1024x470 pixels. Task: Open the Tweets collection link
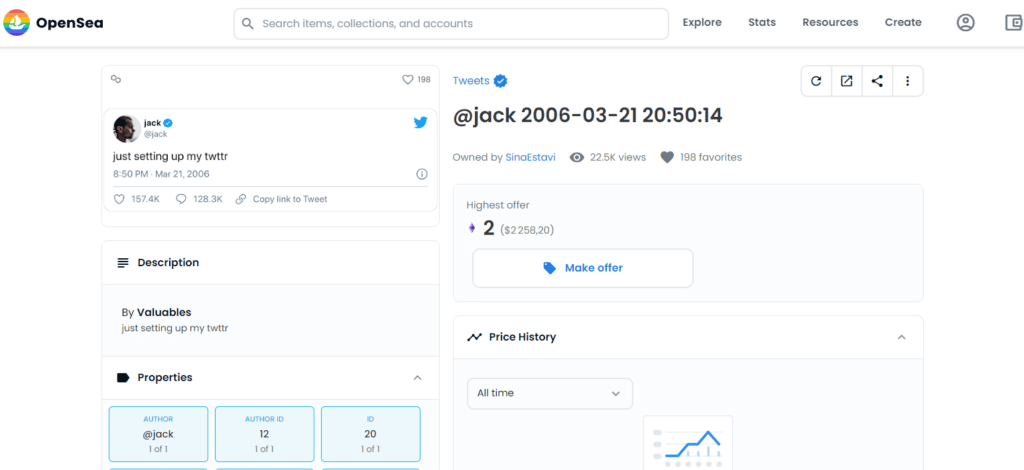coord(471,81)
